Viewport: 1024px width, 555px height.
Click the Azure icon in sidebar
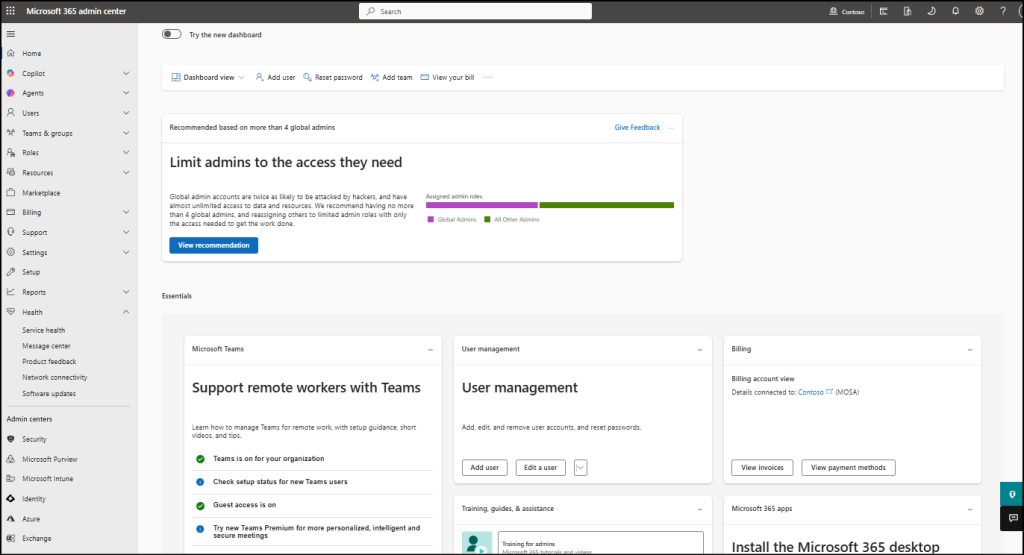point(10,518)
